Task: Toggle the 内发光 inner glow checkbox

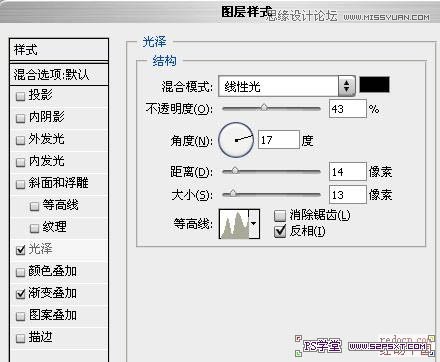Action: pos(20,162)
